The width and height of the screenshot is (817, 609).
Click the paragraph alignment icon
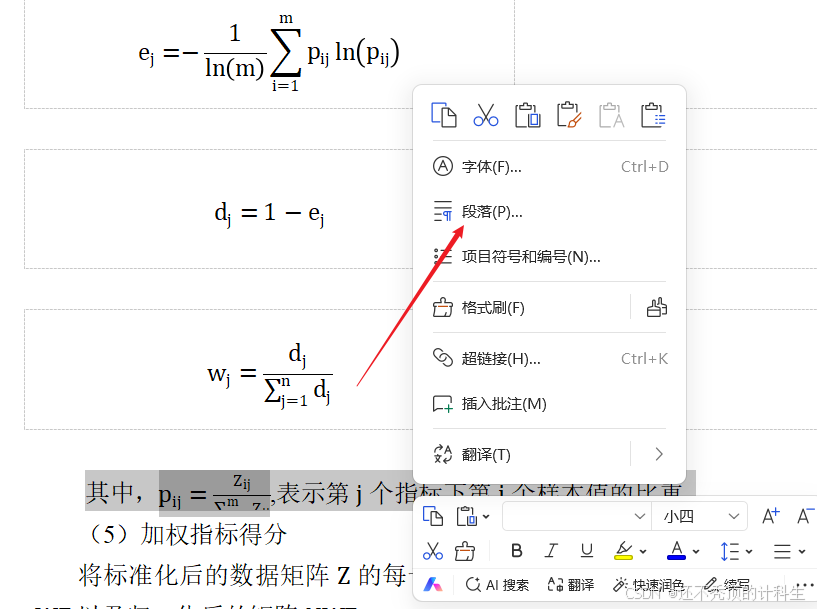782,551
